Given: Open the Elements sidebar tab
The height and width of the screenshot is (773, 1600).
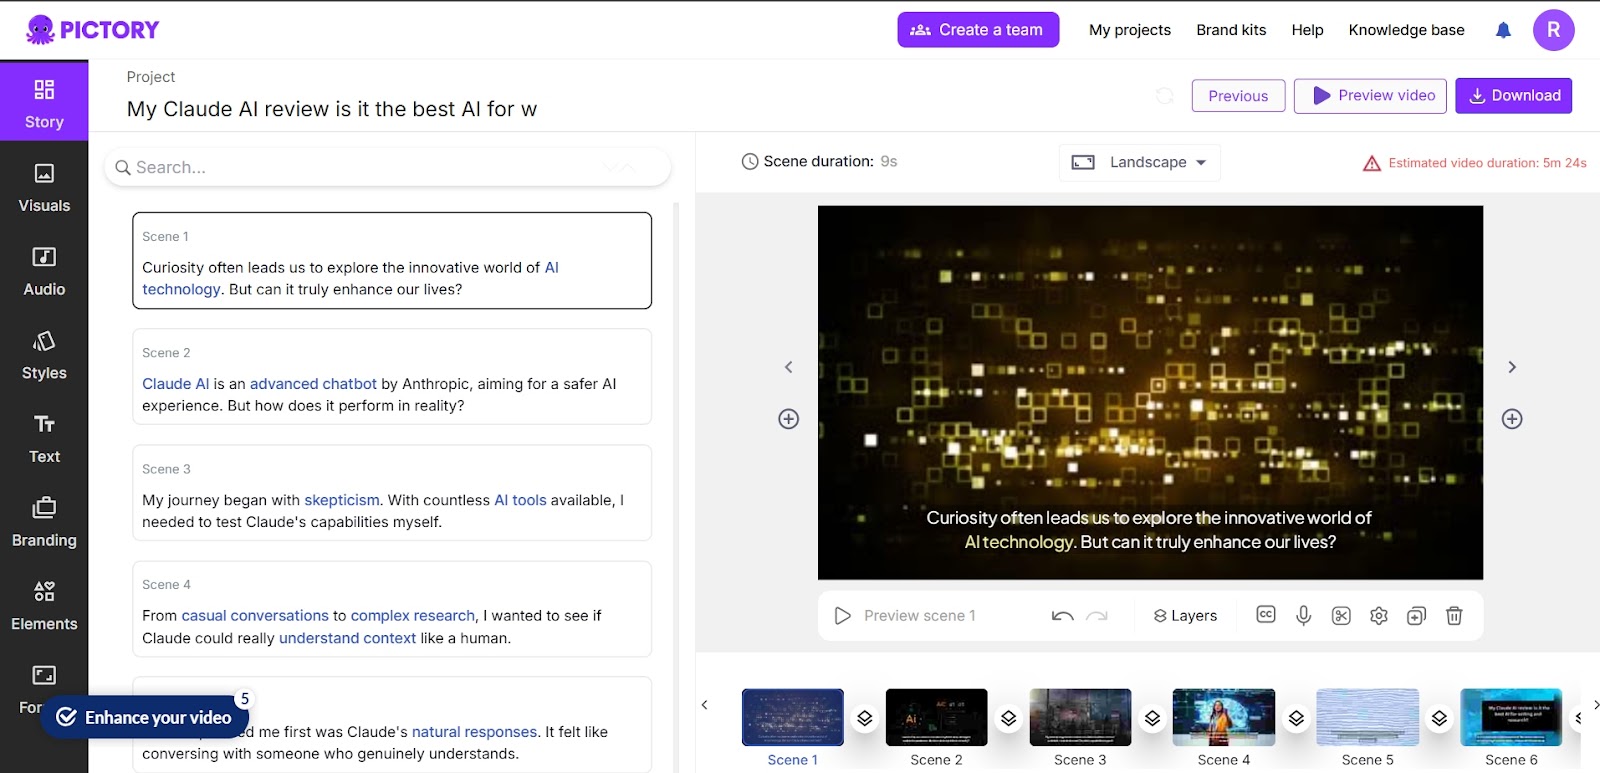Looking at the screenshot, I should click(x=44, y=607).
